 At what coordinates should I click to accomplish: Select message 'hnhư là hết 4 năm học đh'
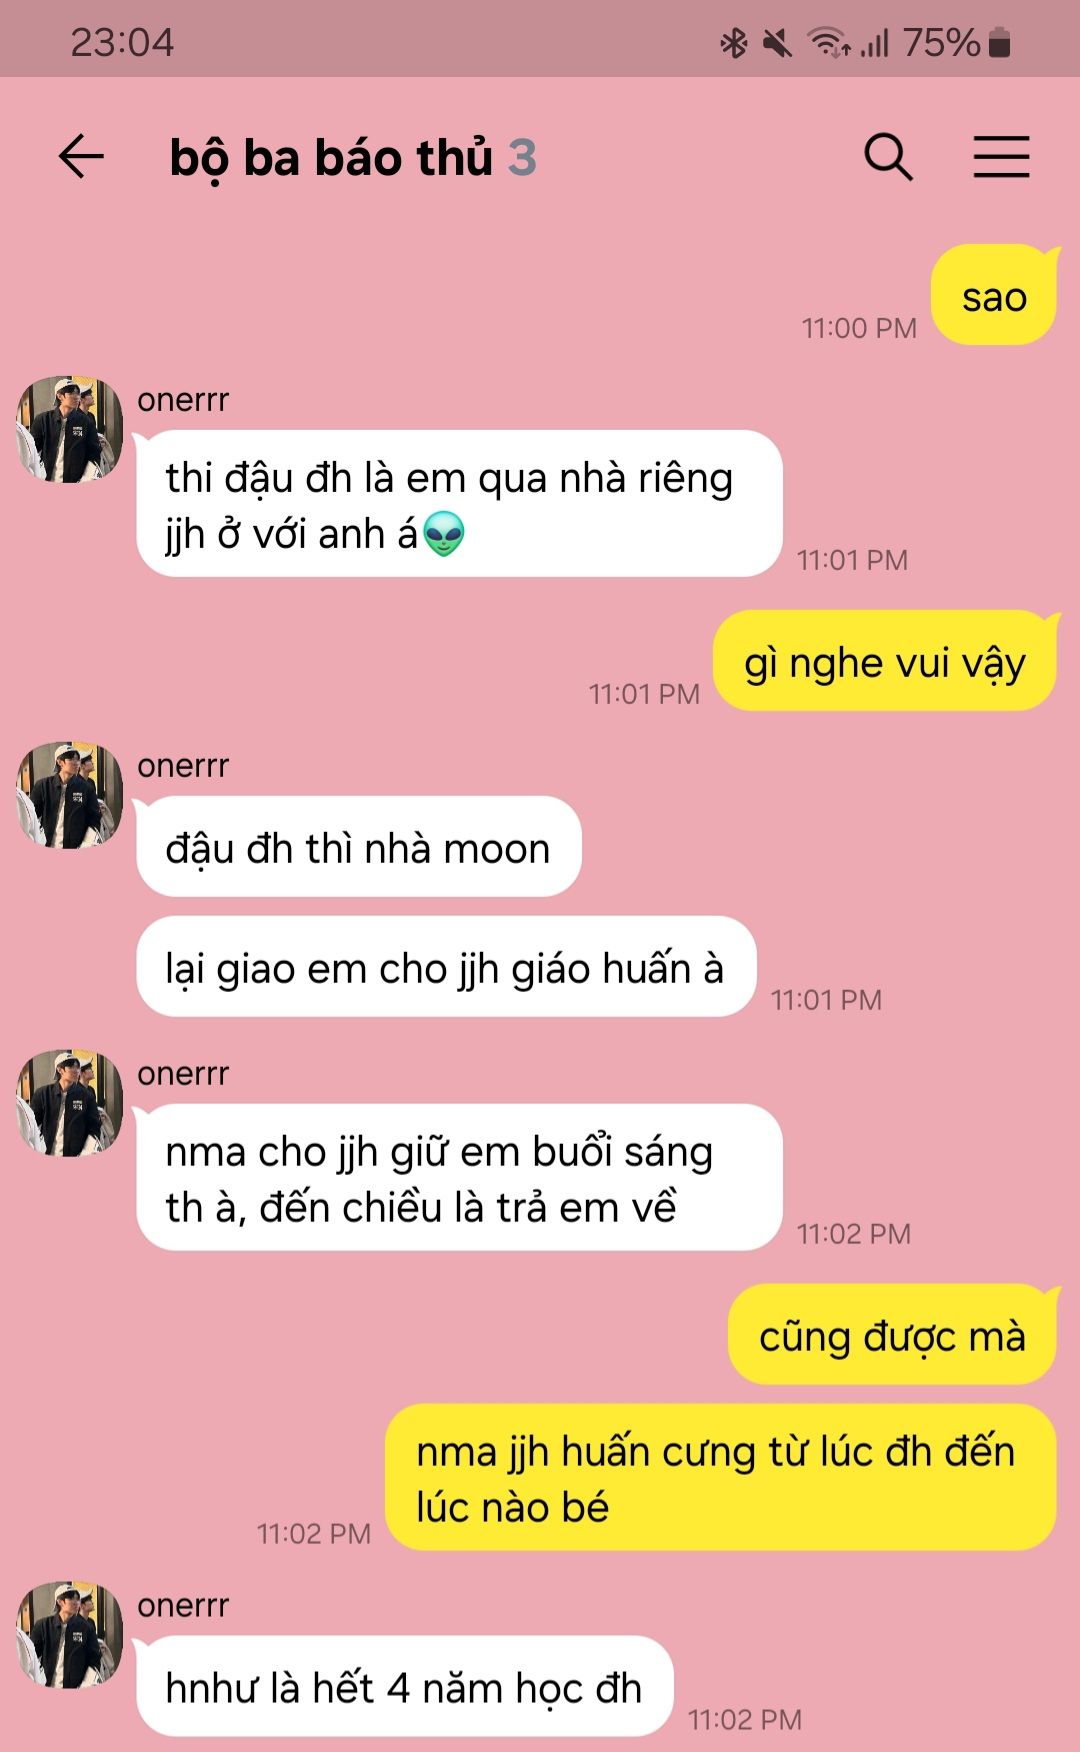(404, 1687)
